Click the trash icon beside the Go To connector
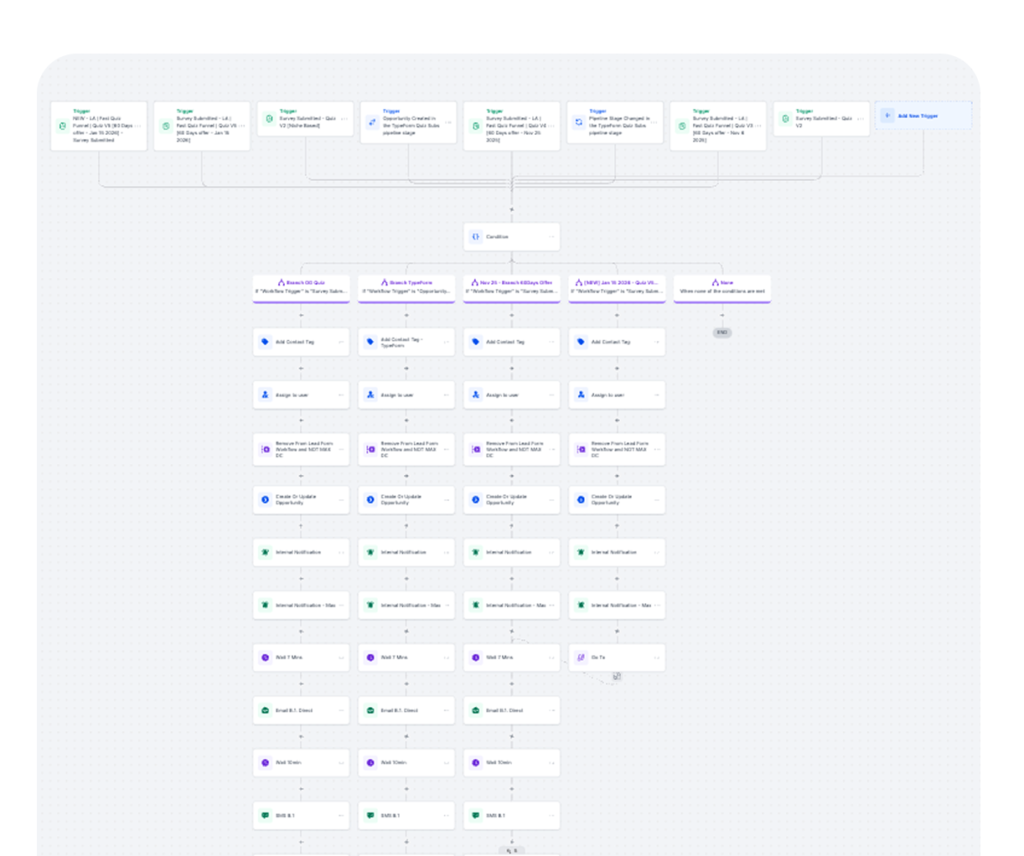The image size is (1024, 856). (617, 677)
